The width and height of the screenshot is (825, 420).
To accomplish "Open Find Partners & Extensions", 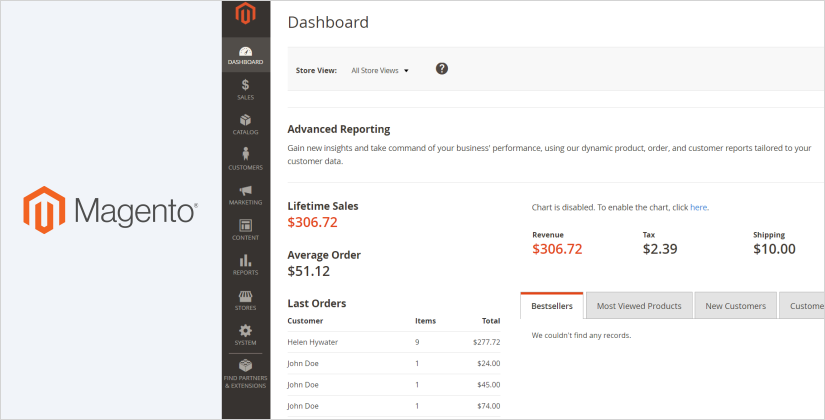I will point(245,374).
